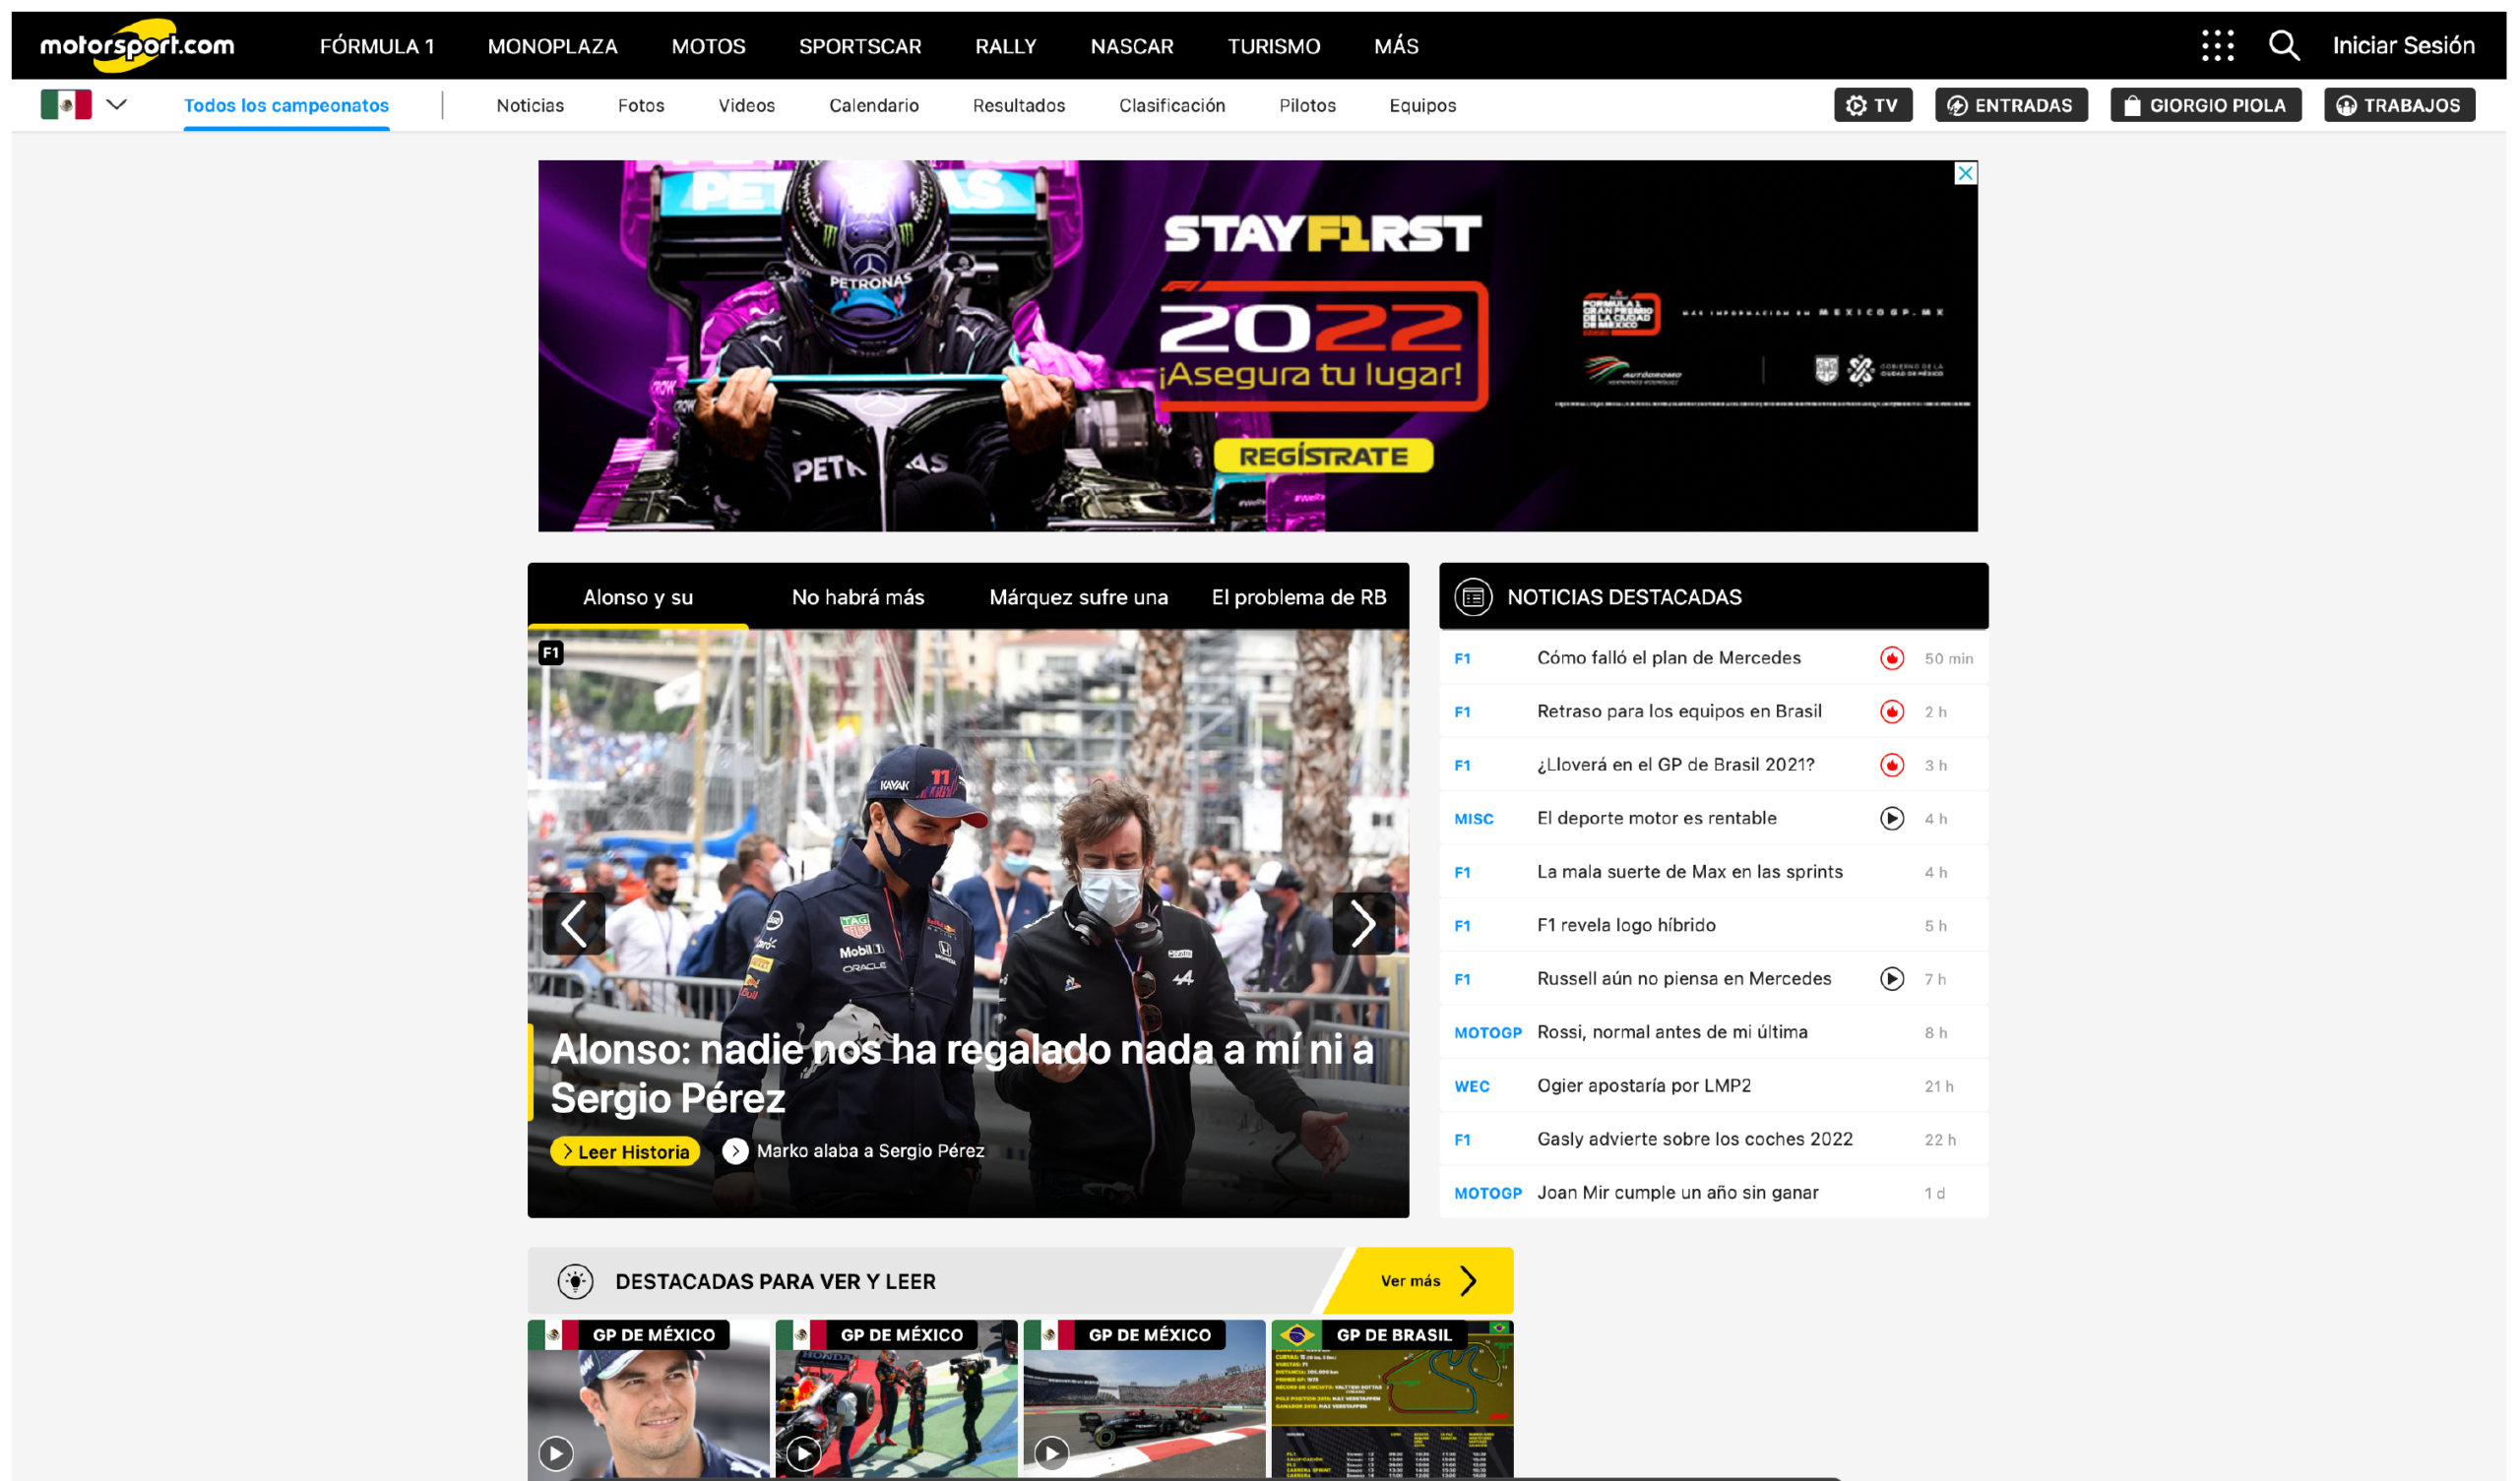This screenshot has height=1481, width=2520.
Task: Open TV button with reel icon
Action: click(x=1872, y=105)
